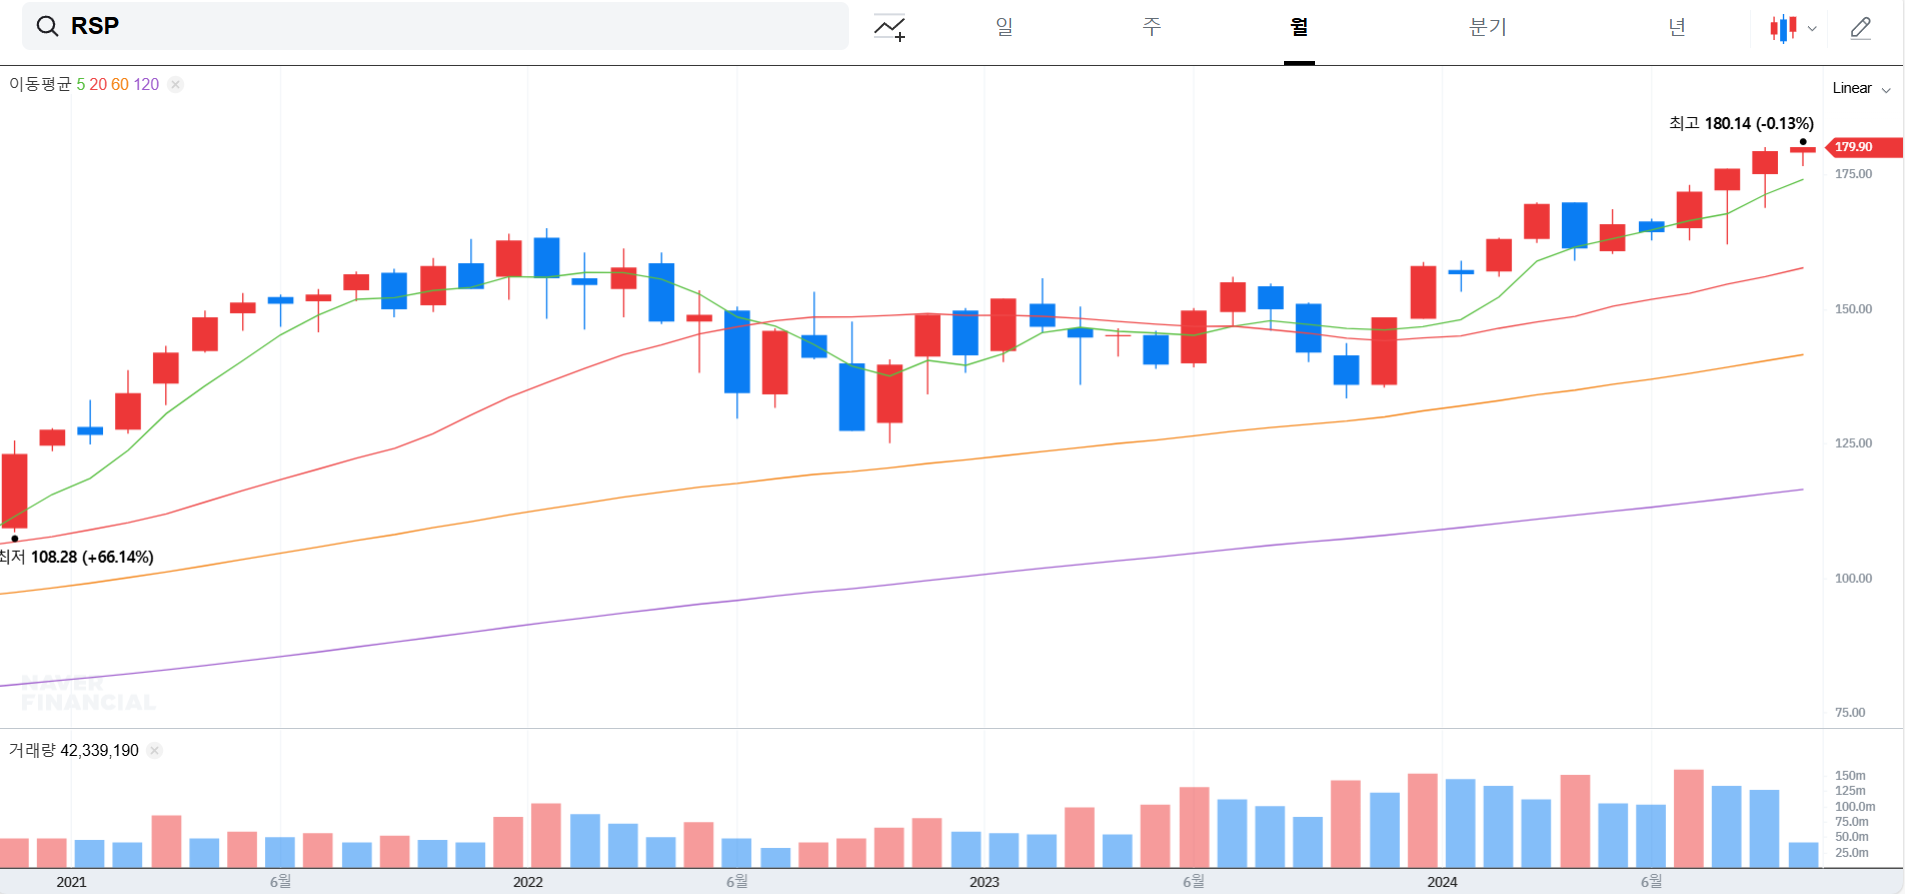Switch to the 년 (yearly) tab
Screen dimensions: 1905x894
point(1677,27)
